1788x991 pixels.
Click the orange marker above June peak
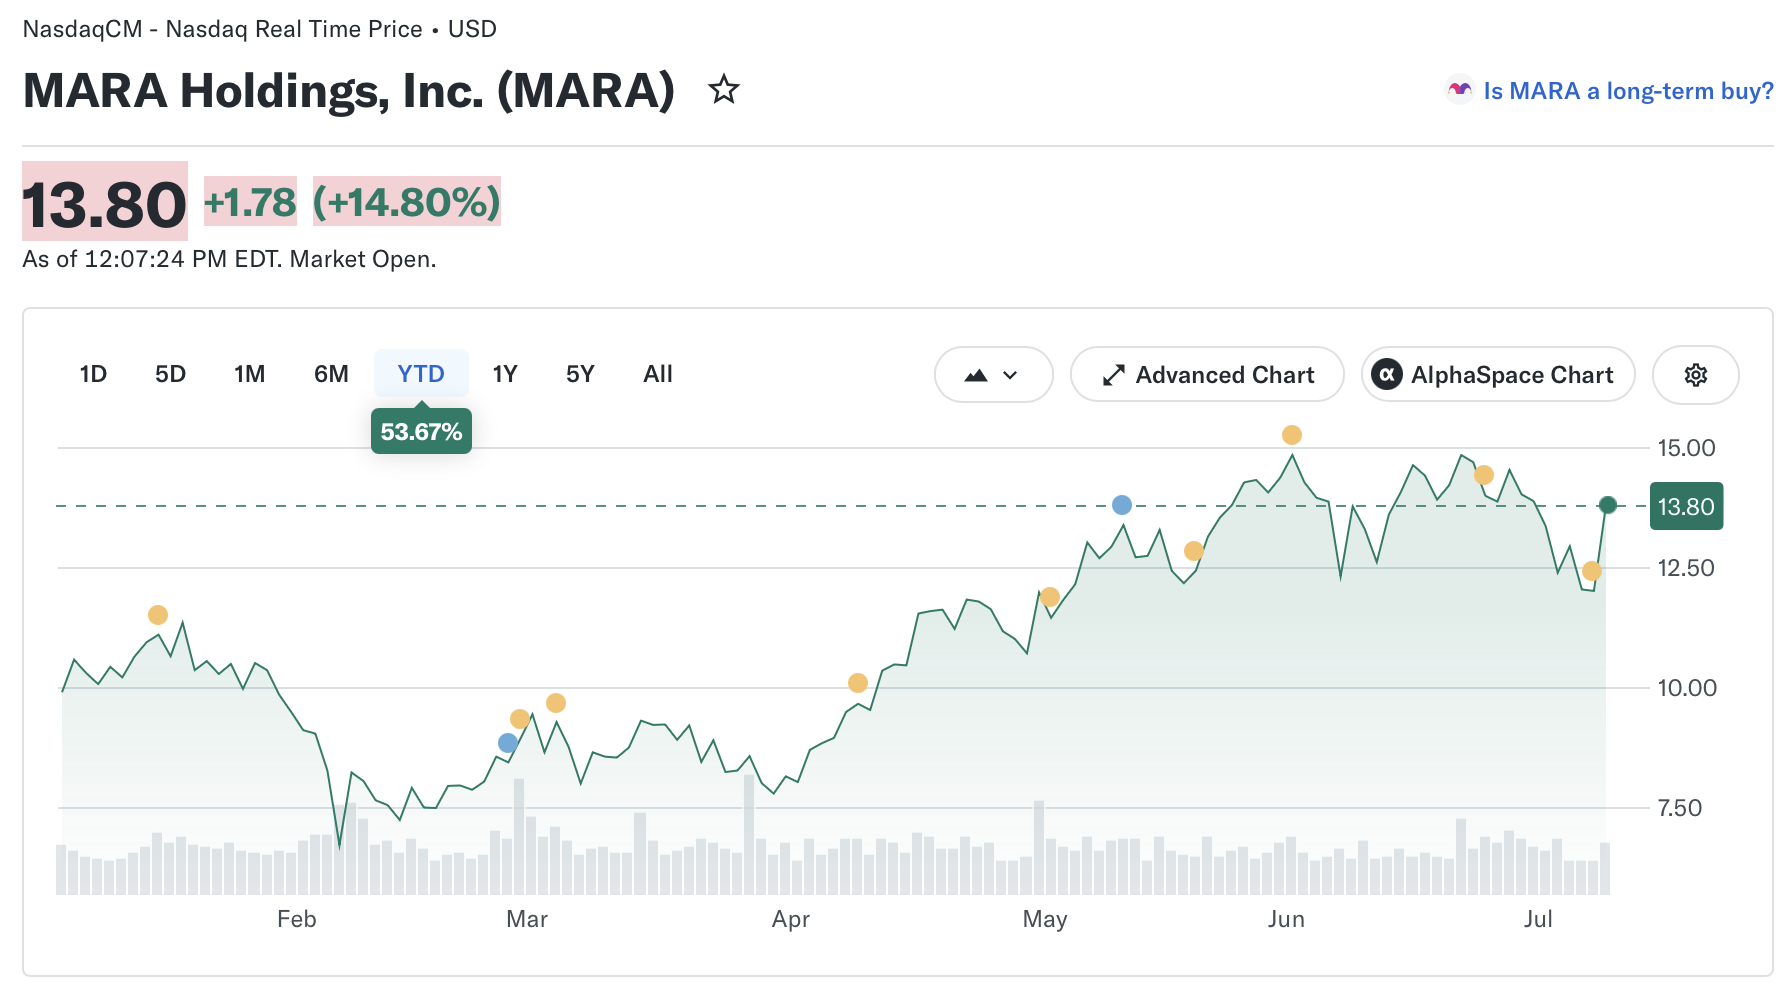(x=1292, y=435)
